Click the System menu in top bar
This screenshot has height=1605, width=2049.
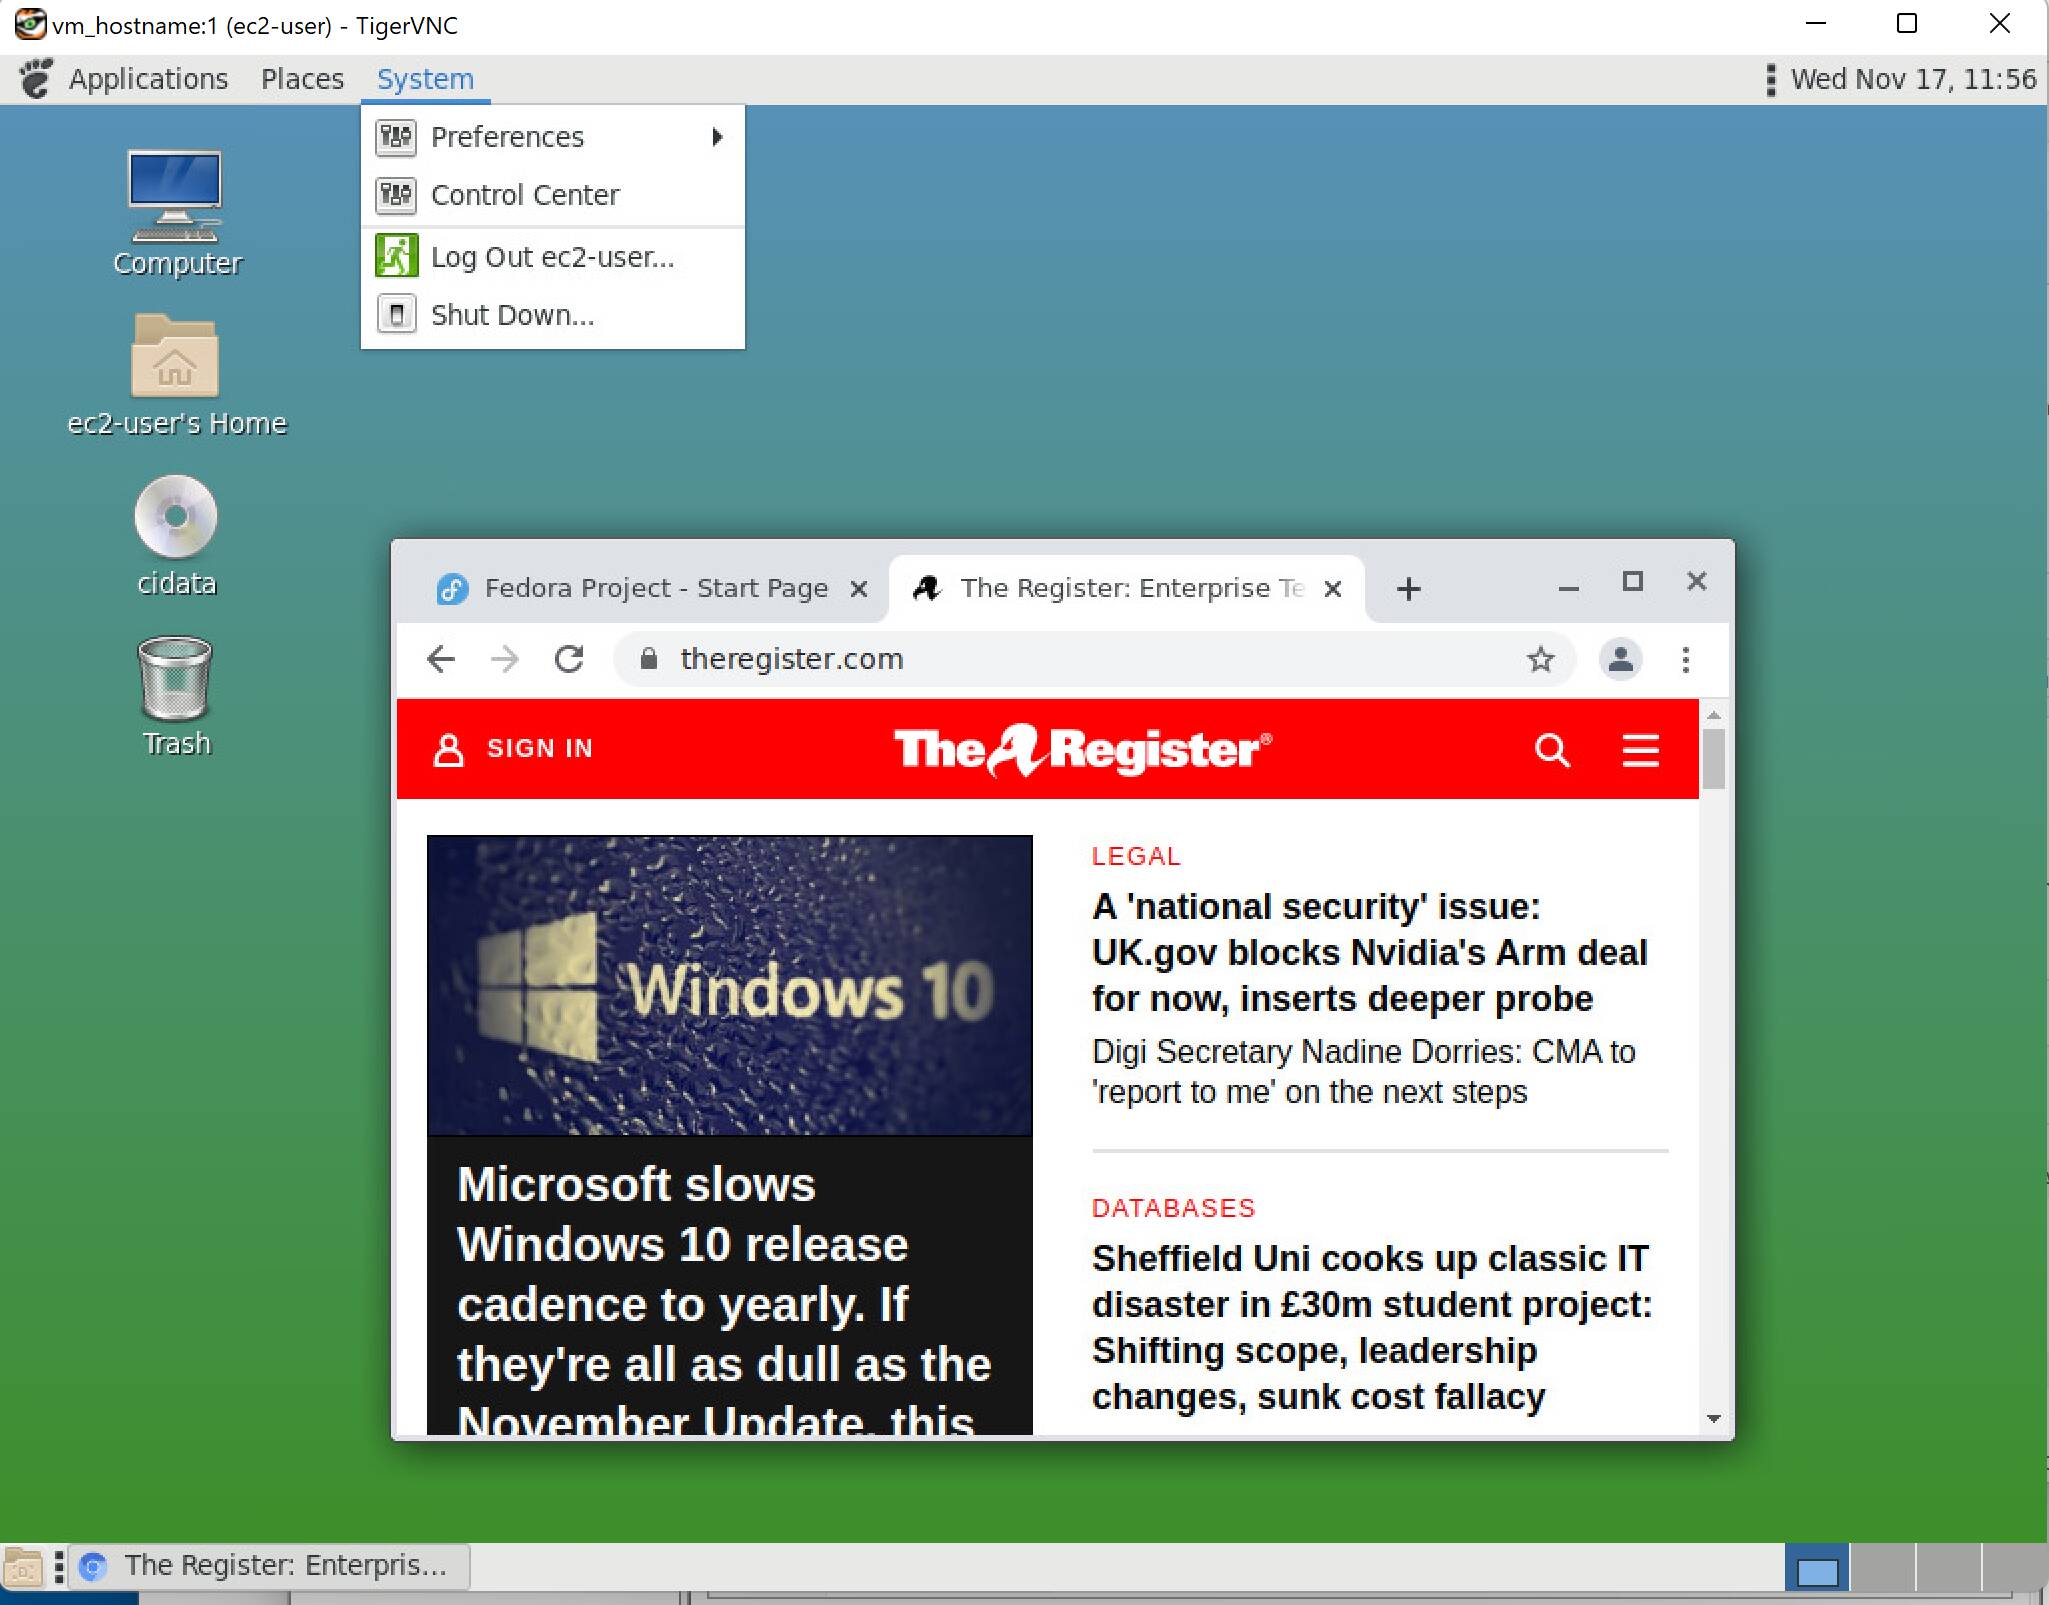point(424,78)
